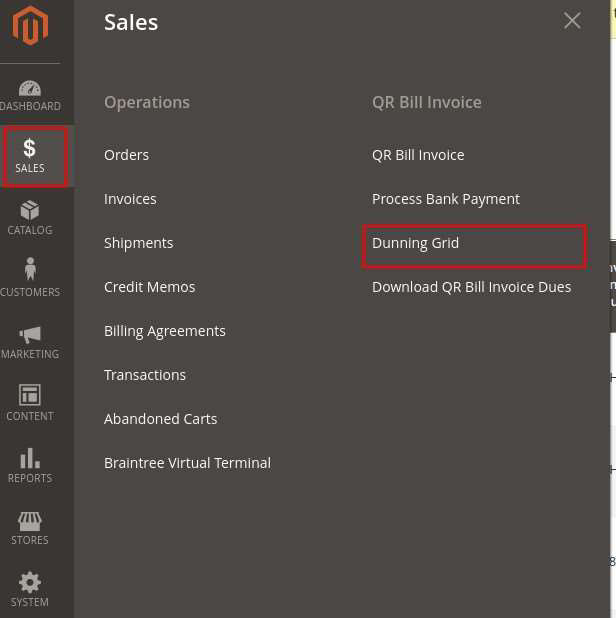Open the Marketing megaphone icon
The width and height of the screenshot is (616, 618).
point(30,335)
